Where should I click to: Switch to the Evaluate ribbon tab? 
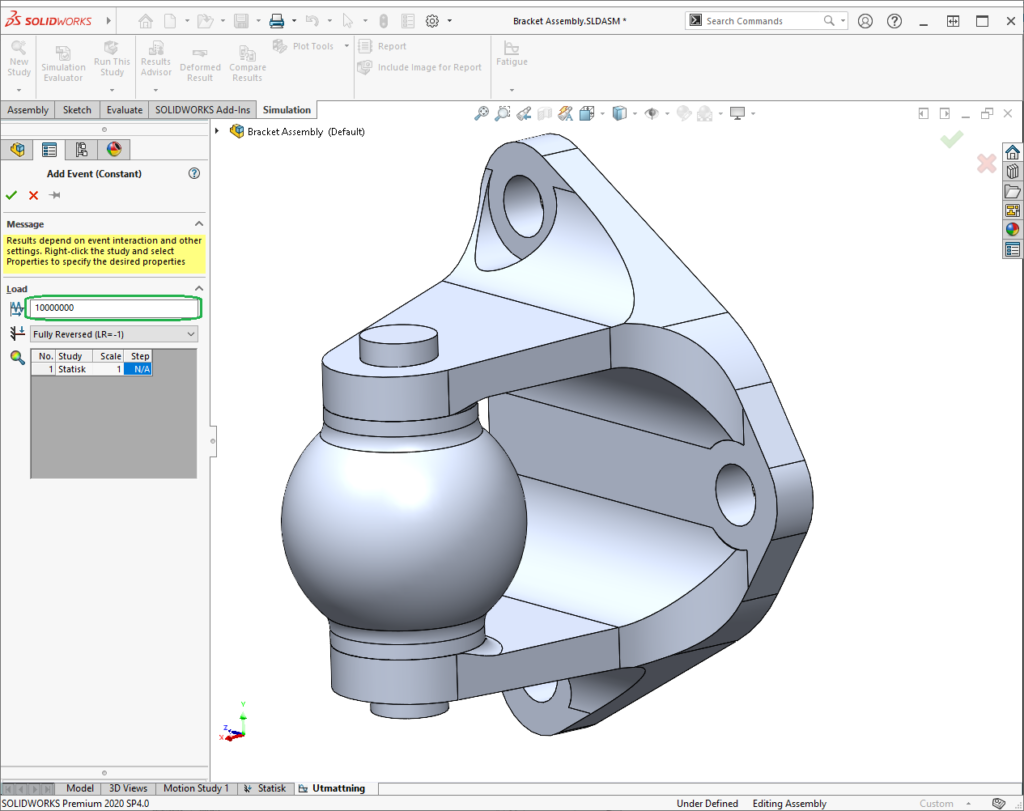[x=124, y=110]
